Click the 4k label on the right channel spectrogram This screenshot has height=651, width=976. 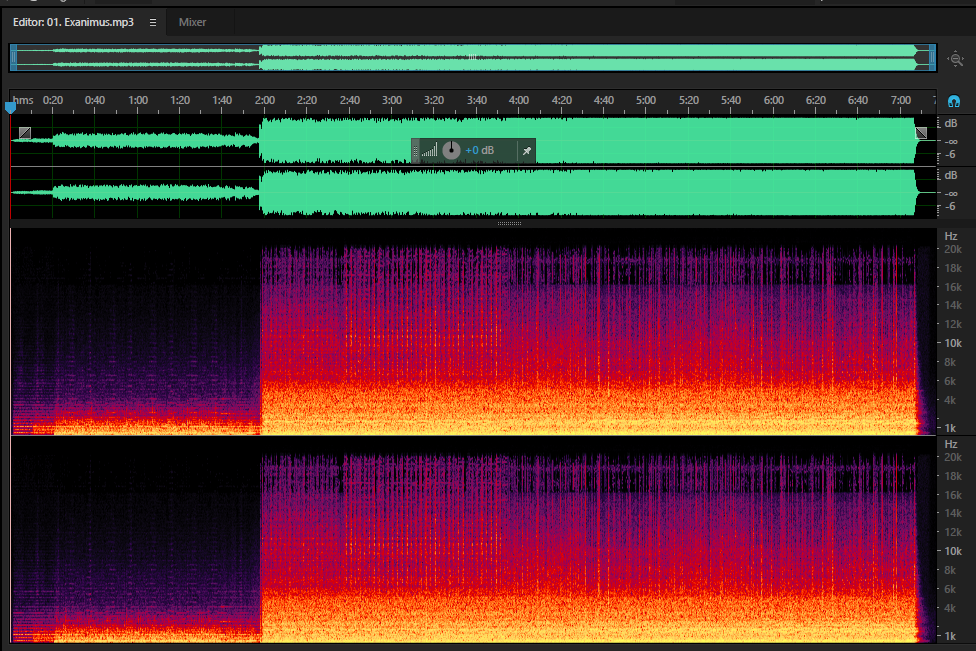click(949, 607)
